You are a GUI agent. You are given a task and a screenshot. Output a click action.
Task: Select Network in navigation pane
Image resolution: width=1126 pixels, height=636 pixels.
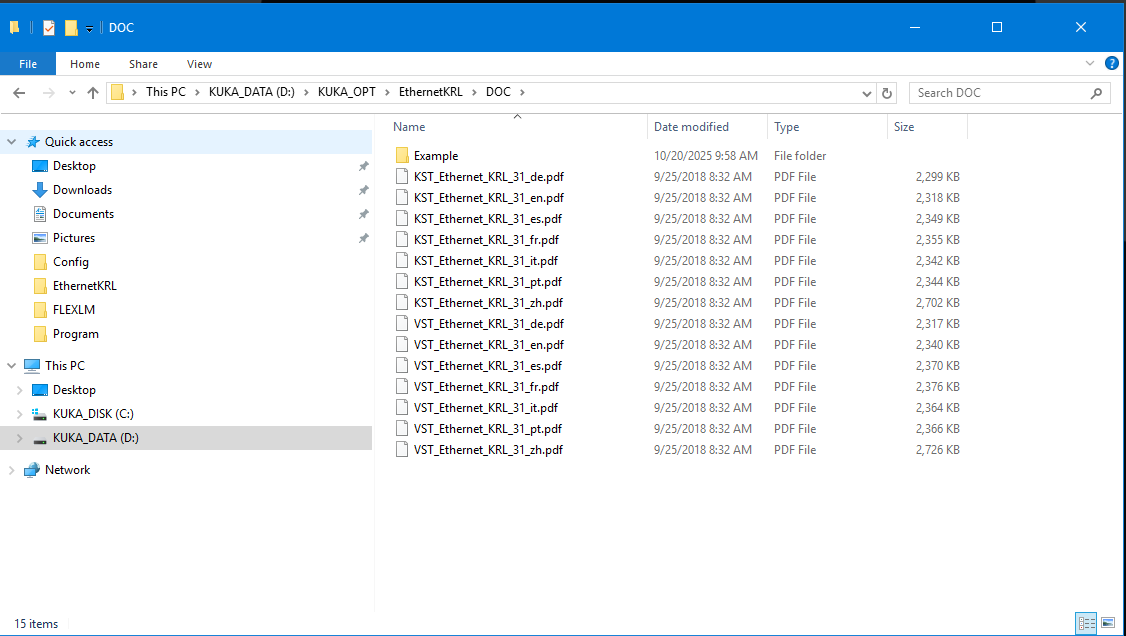click(x=68, y=470)
